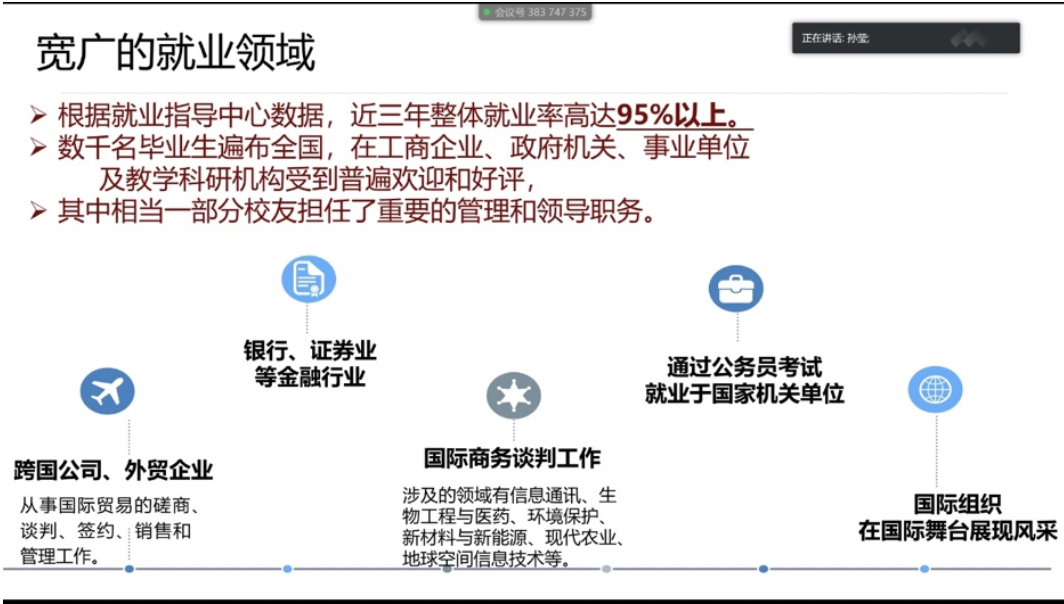Click the gray star badge icon
This screenshot has height=604, width=1064.
pos(513,395)
